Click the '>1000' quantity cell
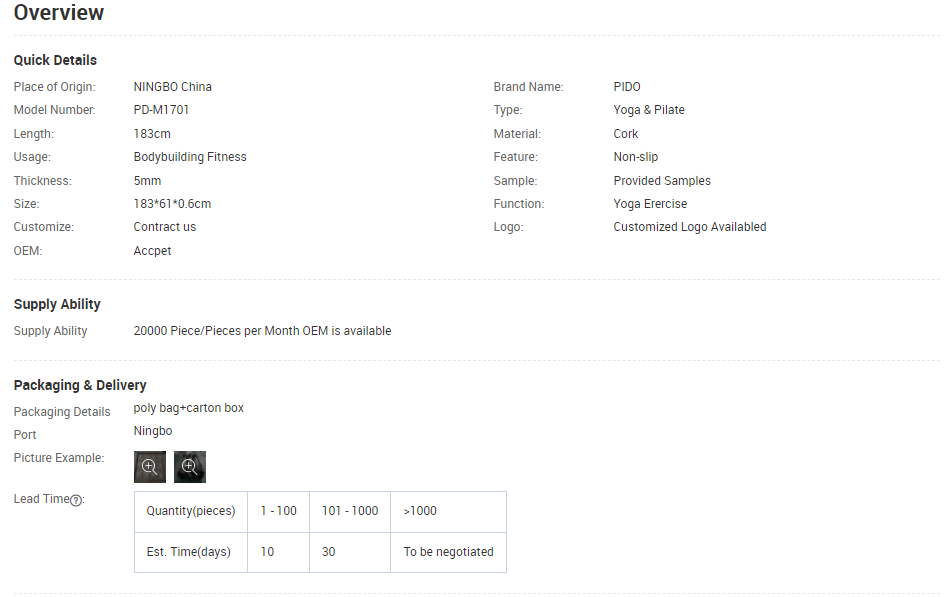Screen dimensions: 950x597 coord(420,511)
